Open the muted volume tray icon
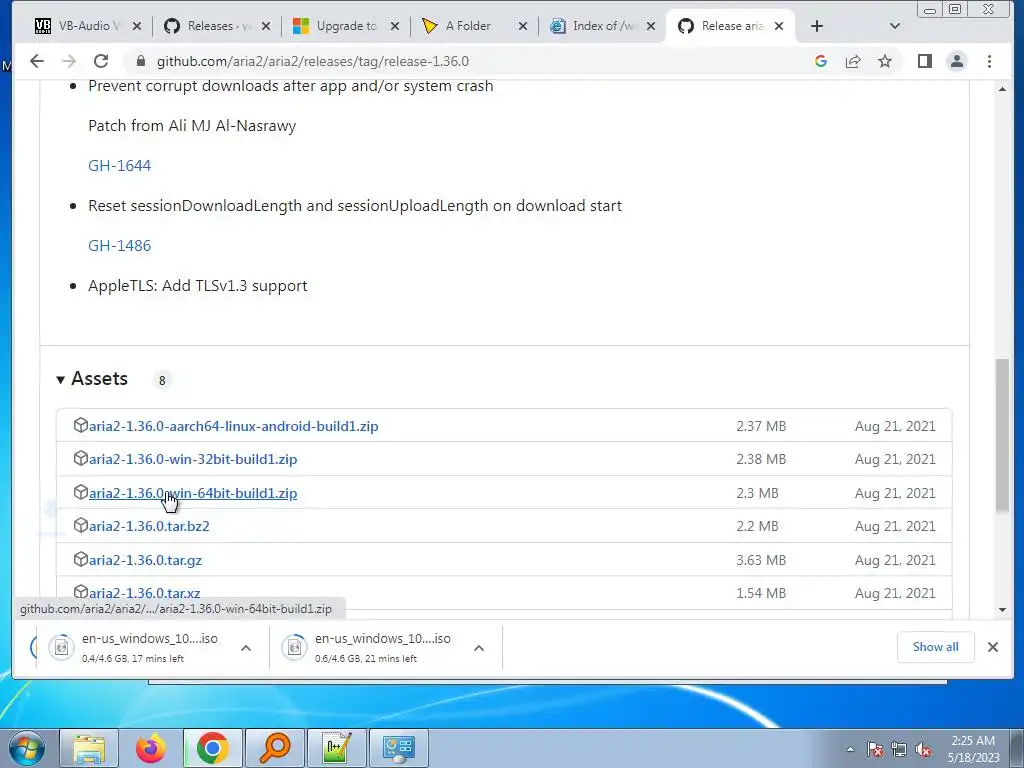 tap(923, 749)
